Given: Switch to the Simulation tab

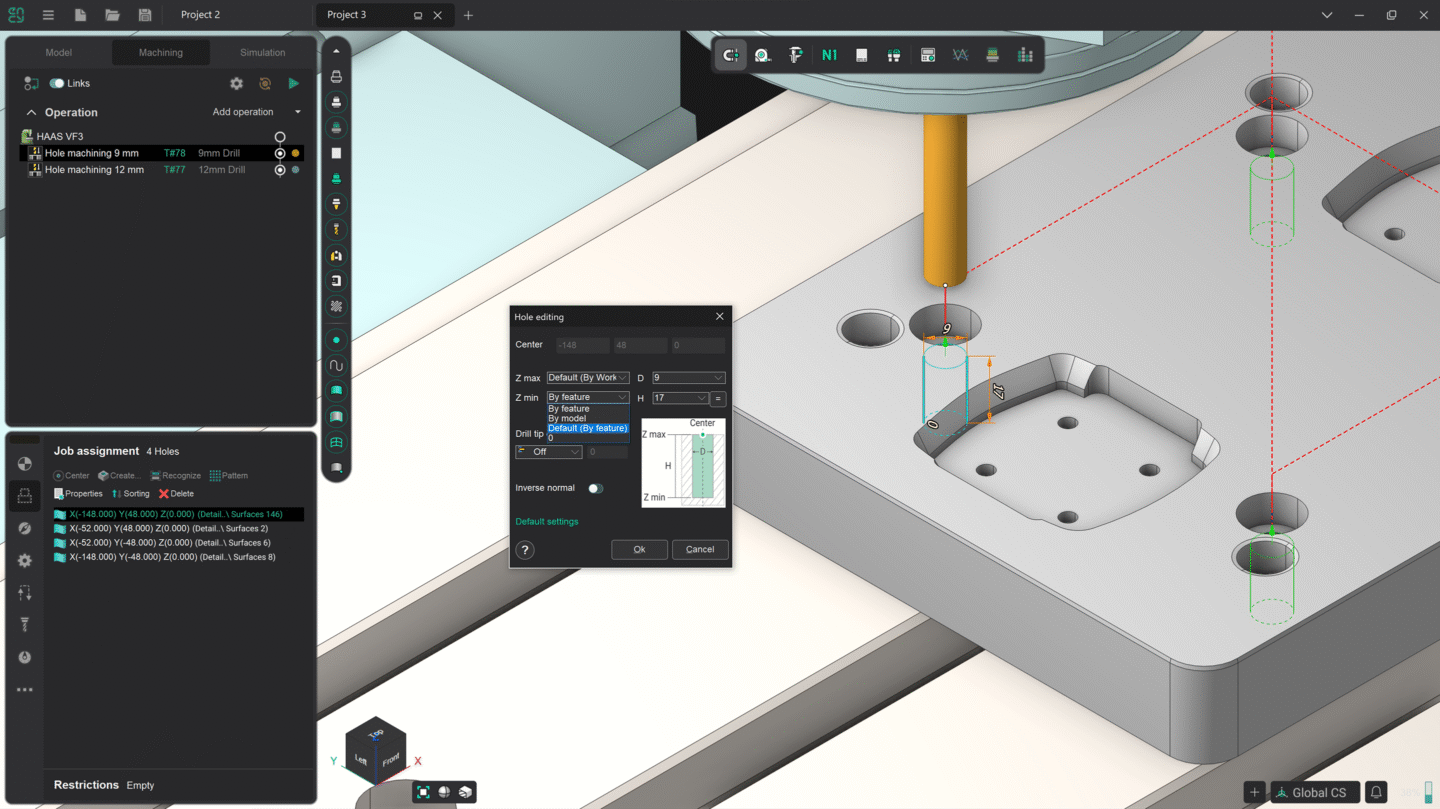Looking at the screenshot, I should (262, 52).
